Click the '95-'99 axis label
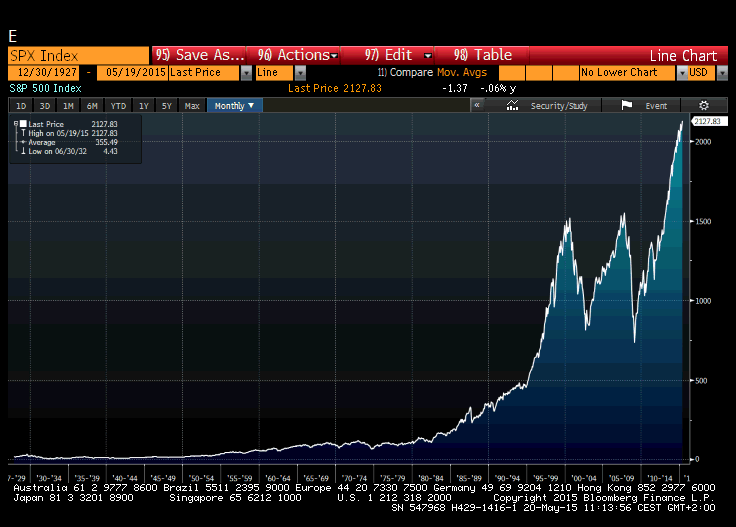Screen dimensions: 736x527 tap(545, 478)
